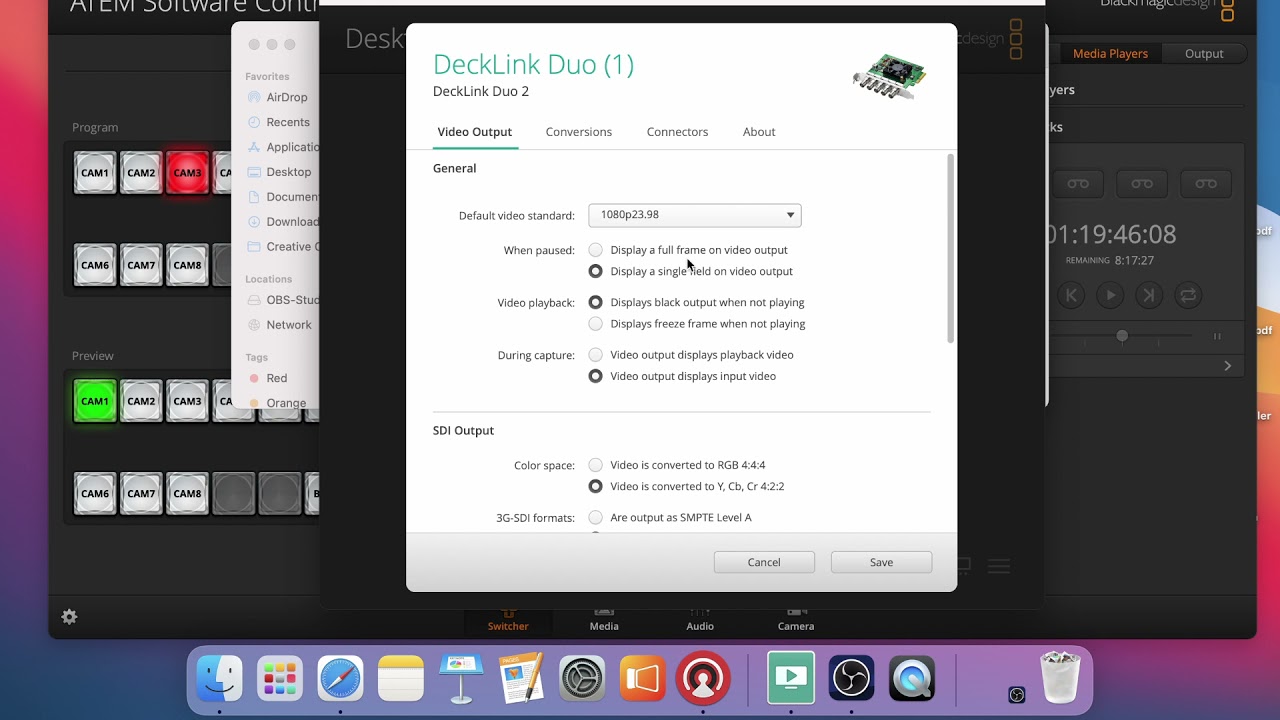Open the About tab

tap(759, 132)
